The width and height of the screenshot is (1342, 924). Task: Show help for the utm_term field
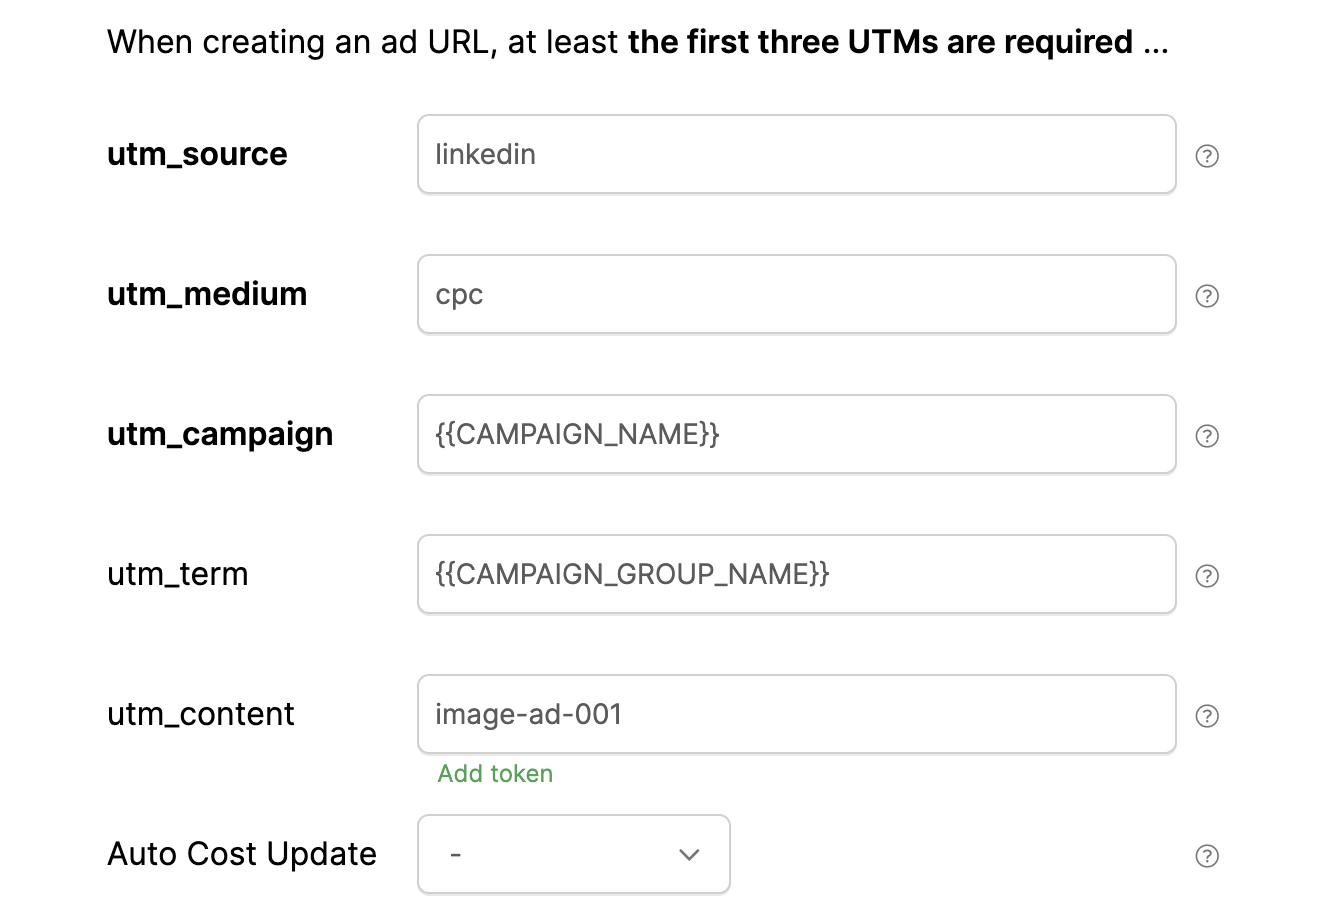coord(1207,576)
